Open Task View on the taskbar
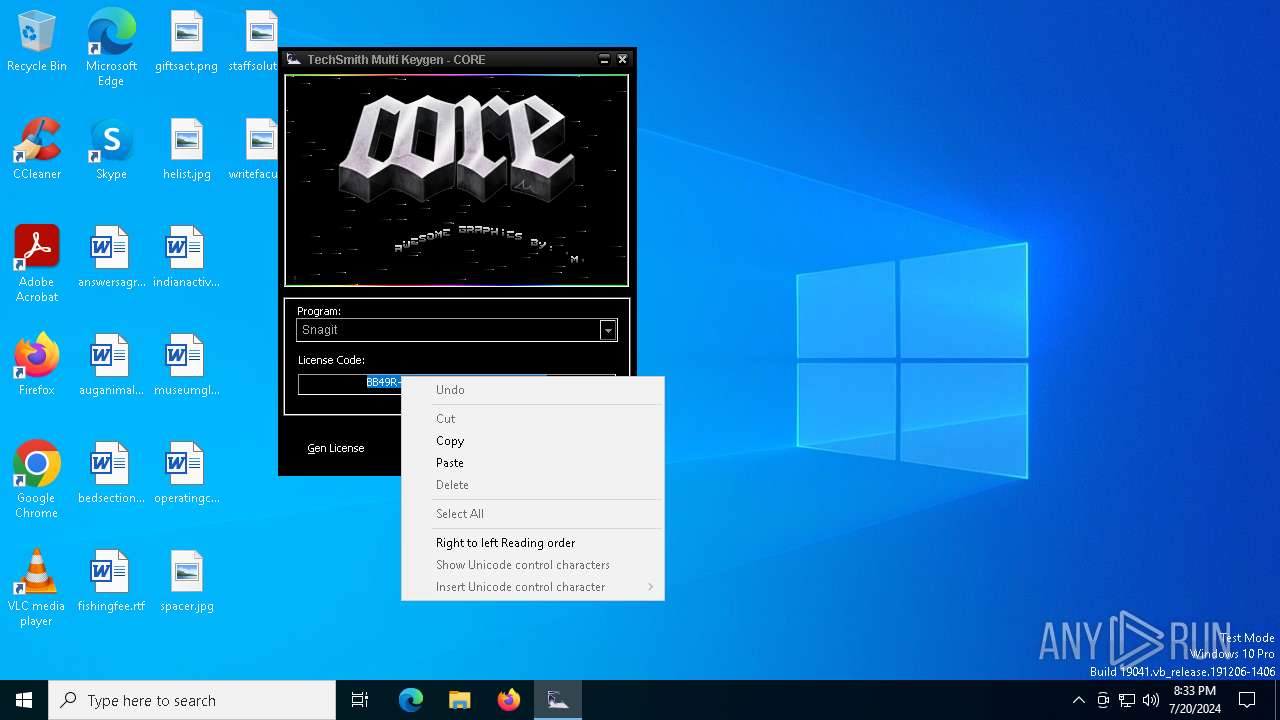This screenshot has height=720, width=1280. click(x=360, y=700)
